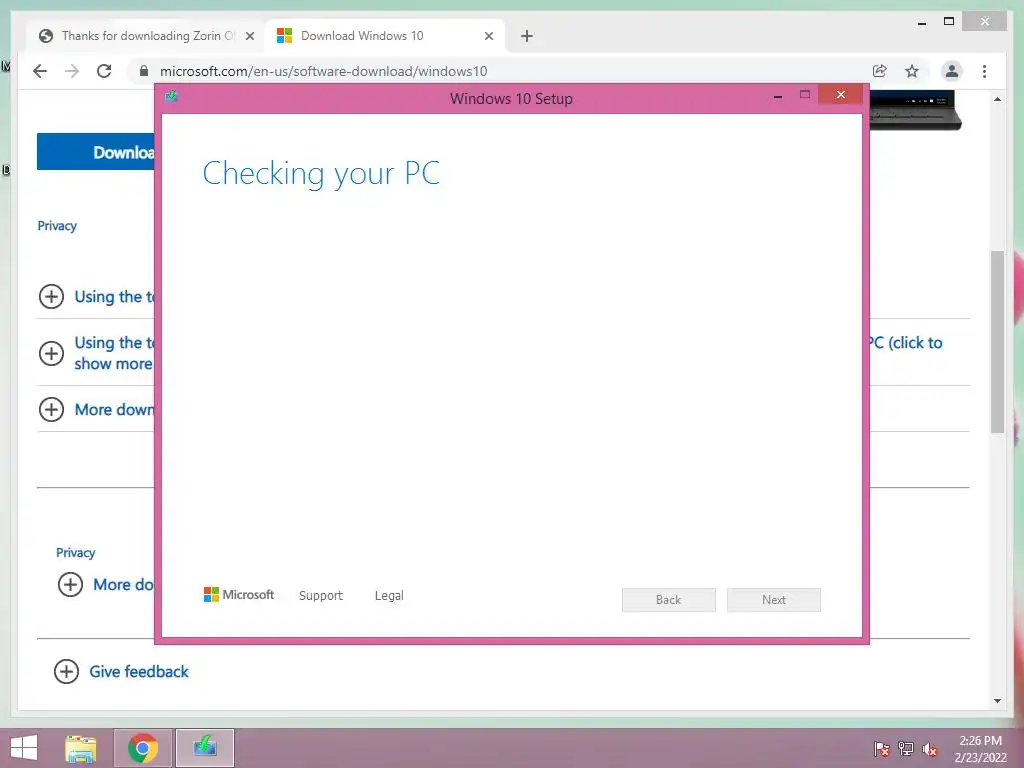The width and height of the screenshot is (1024, 768).
Task: Click the Next button in setup
Action: (774, 600)
